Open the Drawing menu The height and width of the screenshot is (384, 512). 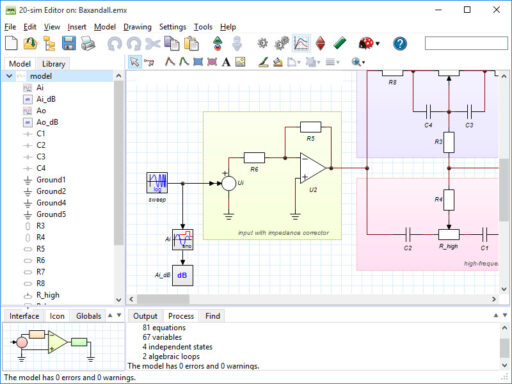click(137, 27)
